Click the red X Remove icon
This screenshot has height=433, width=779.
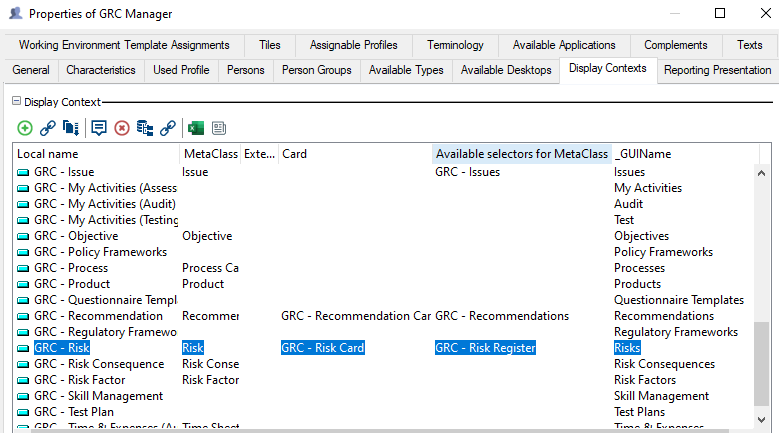[x=122, y=128]
